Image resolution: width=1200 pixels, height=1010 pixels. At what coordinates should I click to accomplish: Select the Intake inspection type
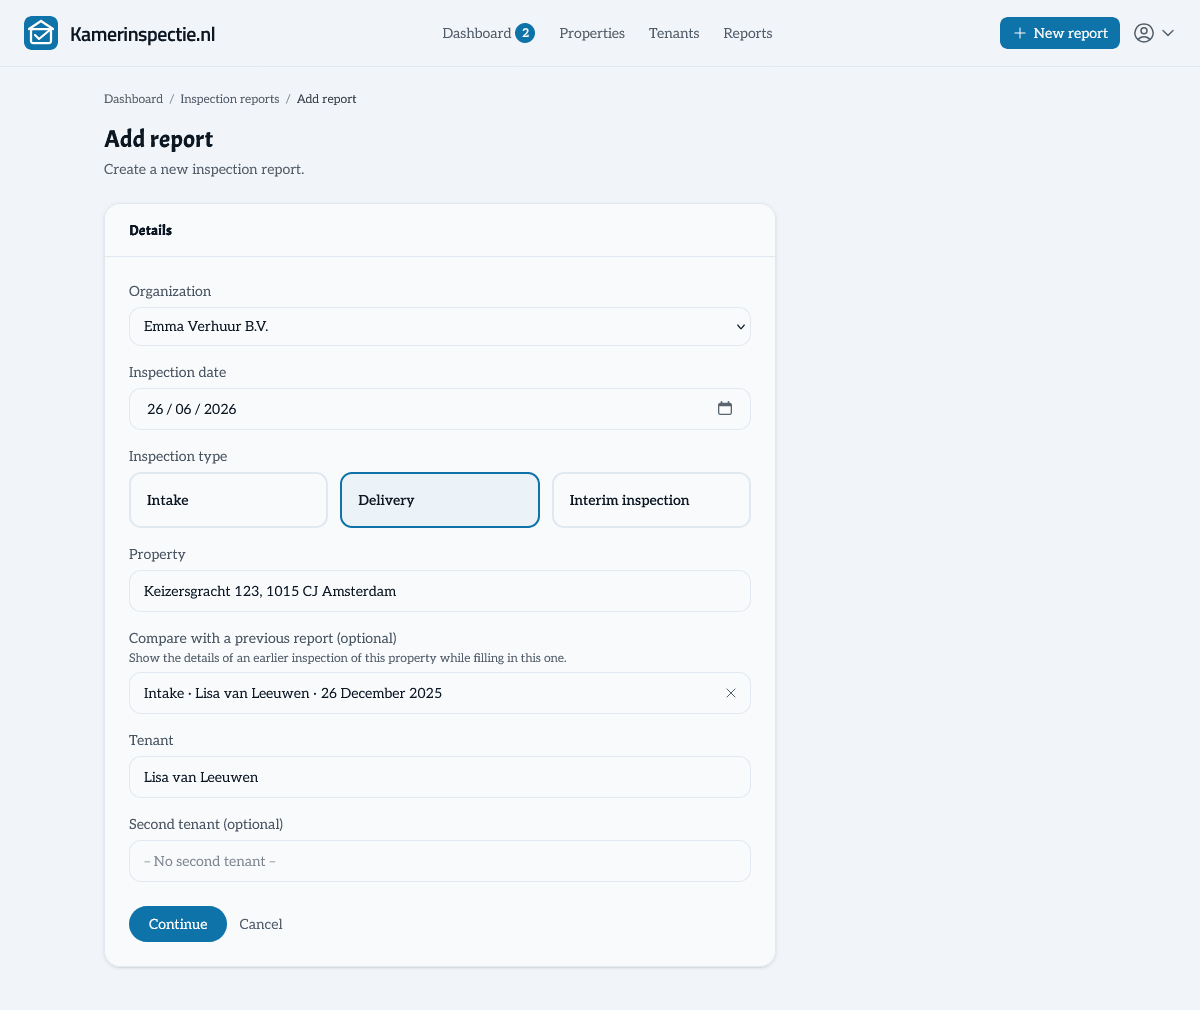(228, 500)
